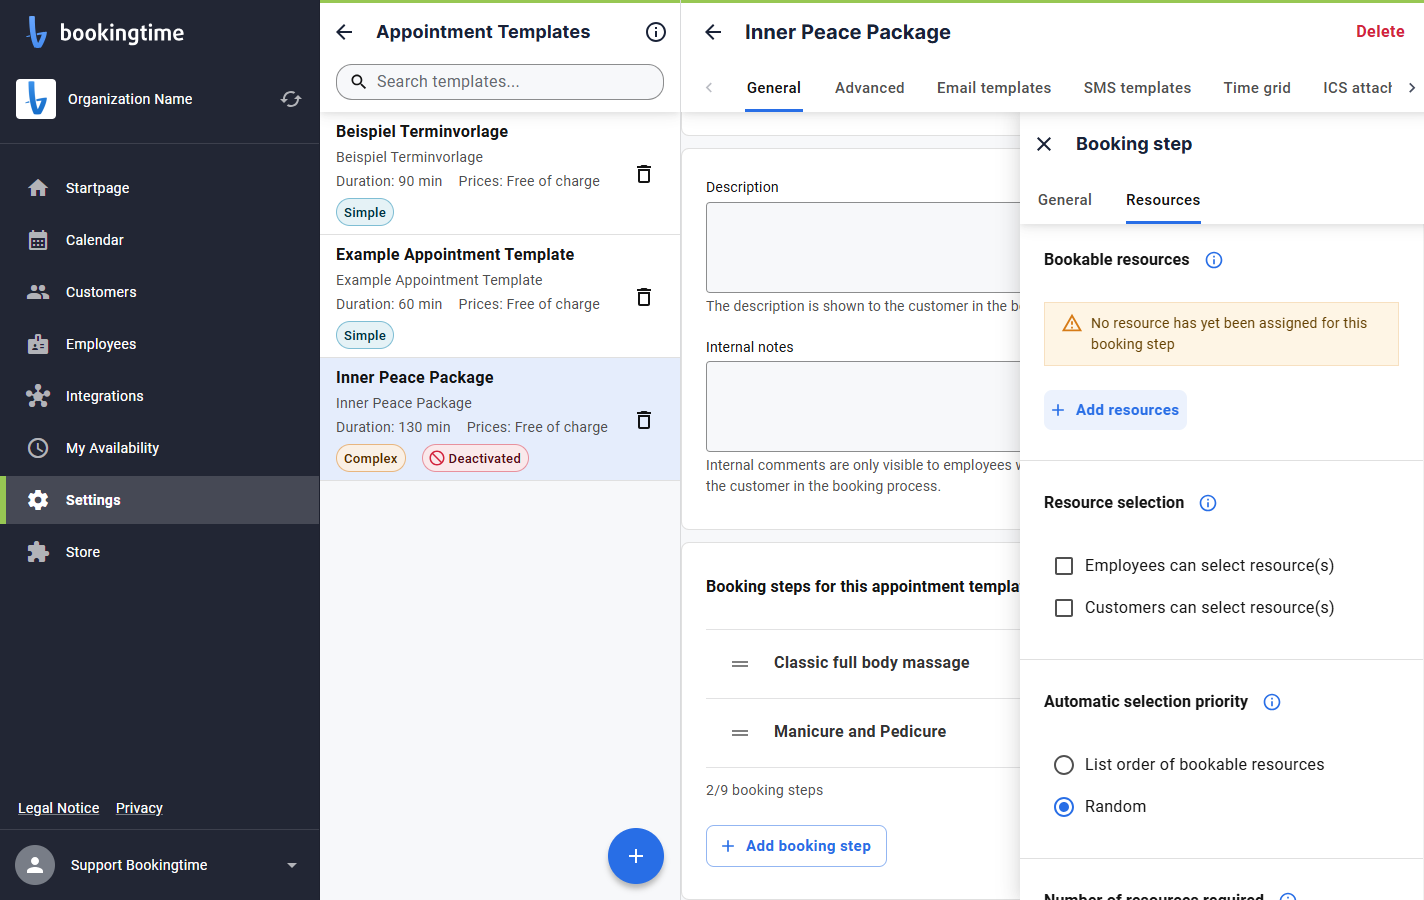Viewport: 1424px width, 900px height.
Task: Click the Organization Name logo thumbnail
Action: (36, 99)
